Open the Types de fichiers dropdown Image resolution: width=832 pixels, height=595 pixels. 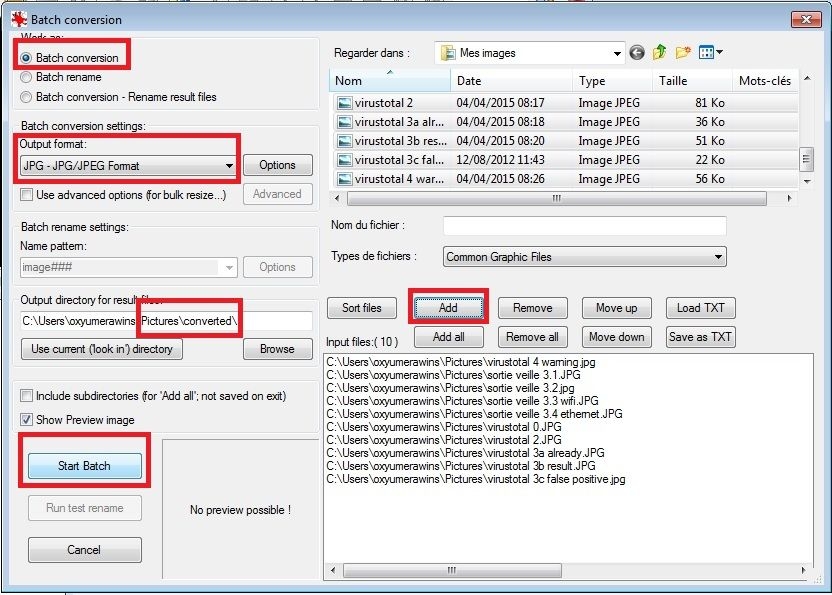(x=718, y=257)
